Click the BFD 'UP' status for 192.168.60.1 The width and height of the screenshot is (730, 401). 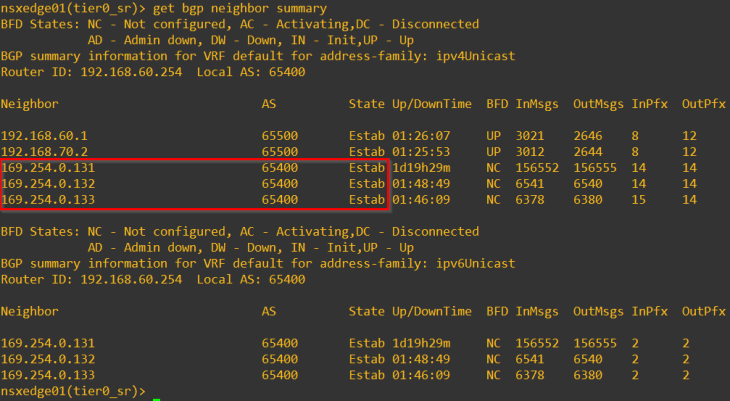(492, 135)
